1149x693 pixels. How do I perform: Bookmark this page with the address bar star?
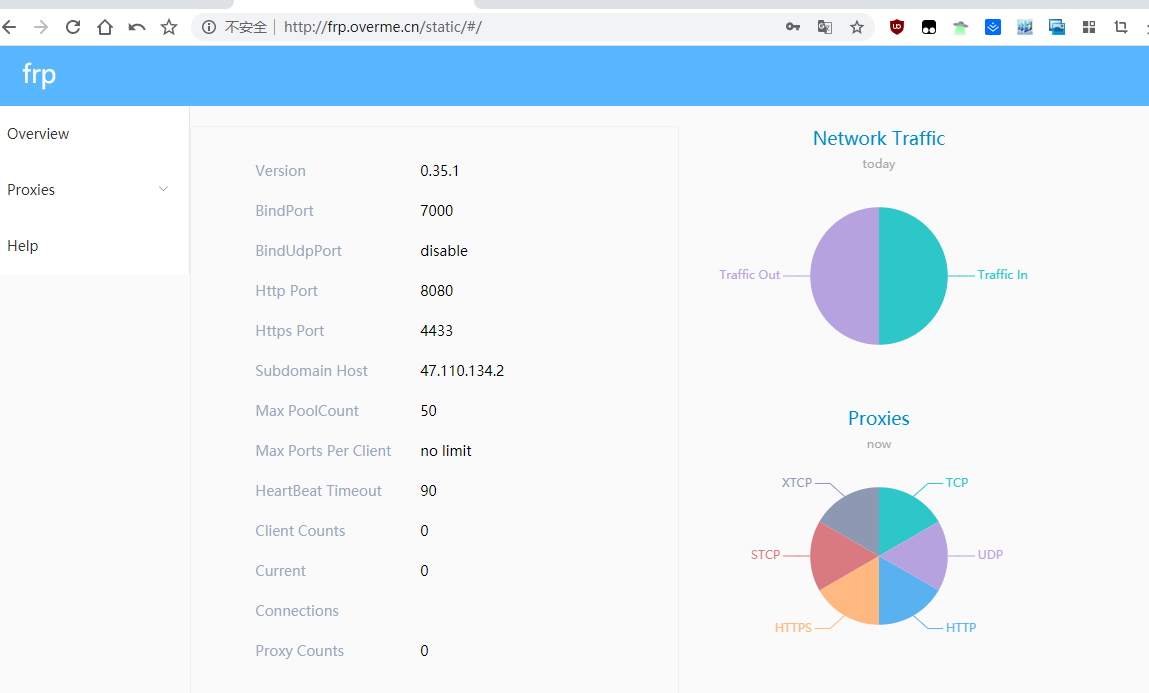(x=857, y=27)
